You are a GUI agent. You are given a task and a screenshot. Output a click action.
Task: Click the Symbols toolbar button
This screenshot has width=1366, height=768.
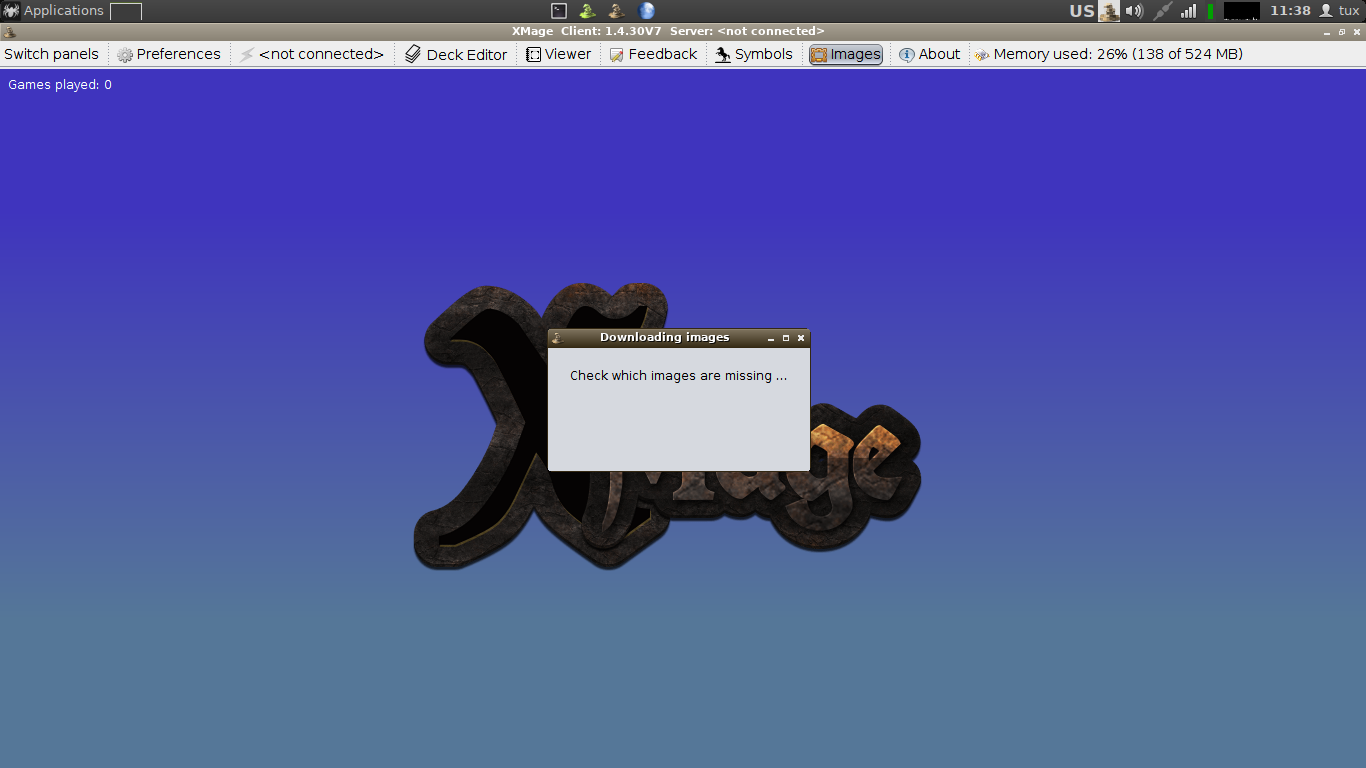point(754,54)
